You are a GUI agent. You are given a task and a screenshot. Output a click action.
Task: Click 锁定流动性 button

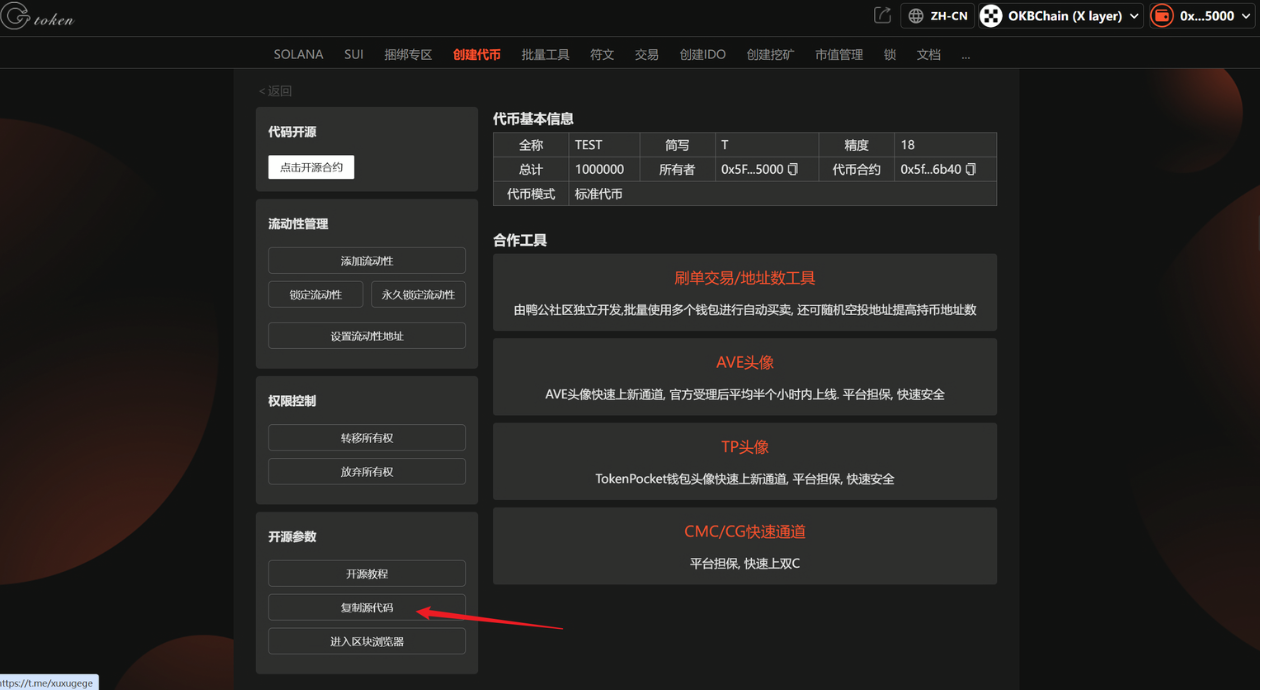click(x=316, y=295)
